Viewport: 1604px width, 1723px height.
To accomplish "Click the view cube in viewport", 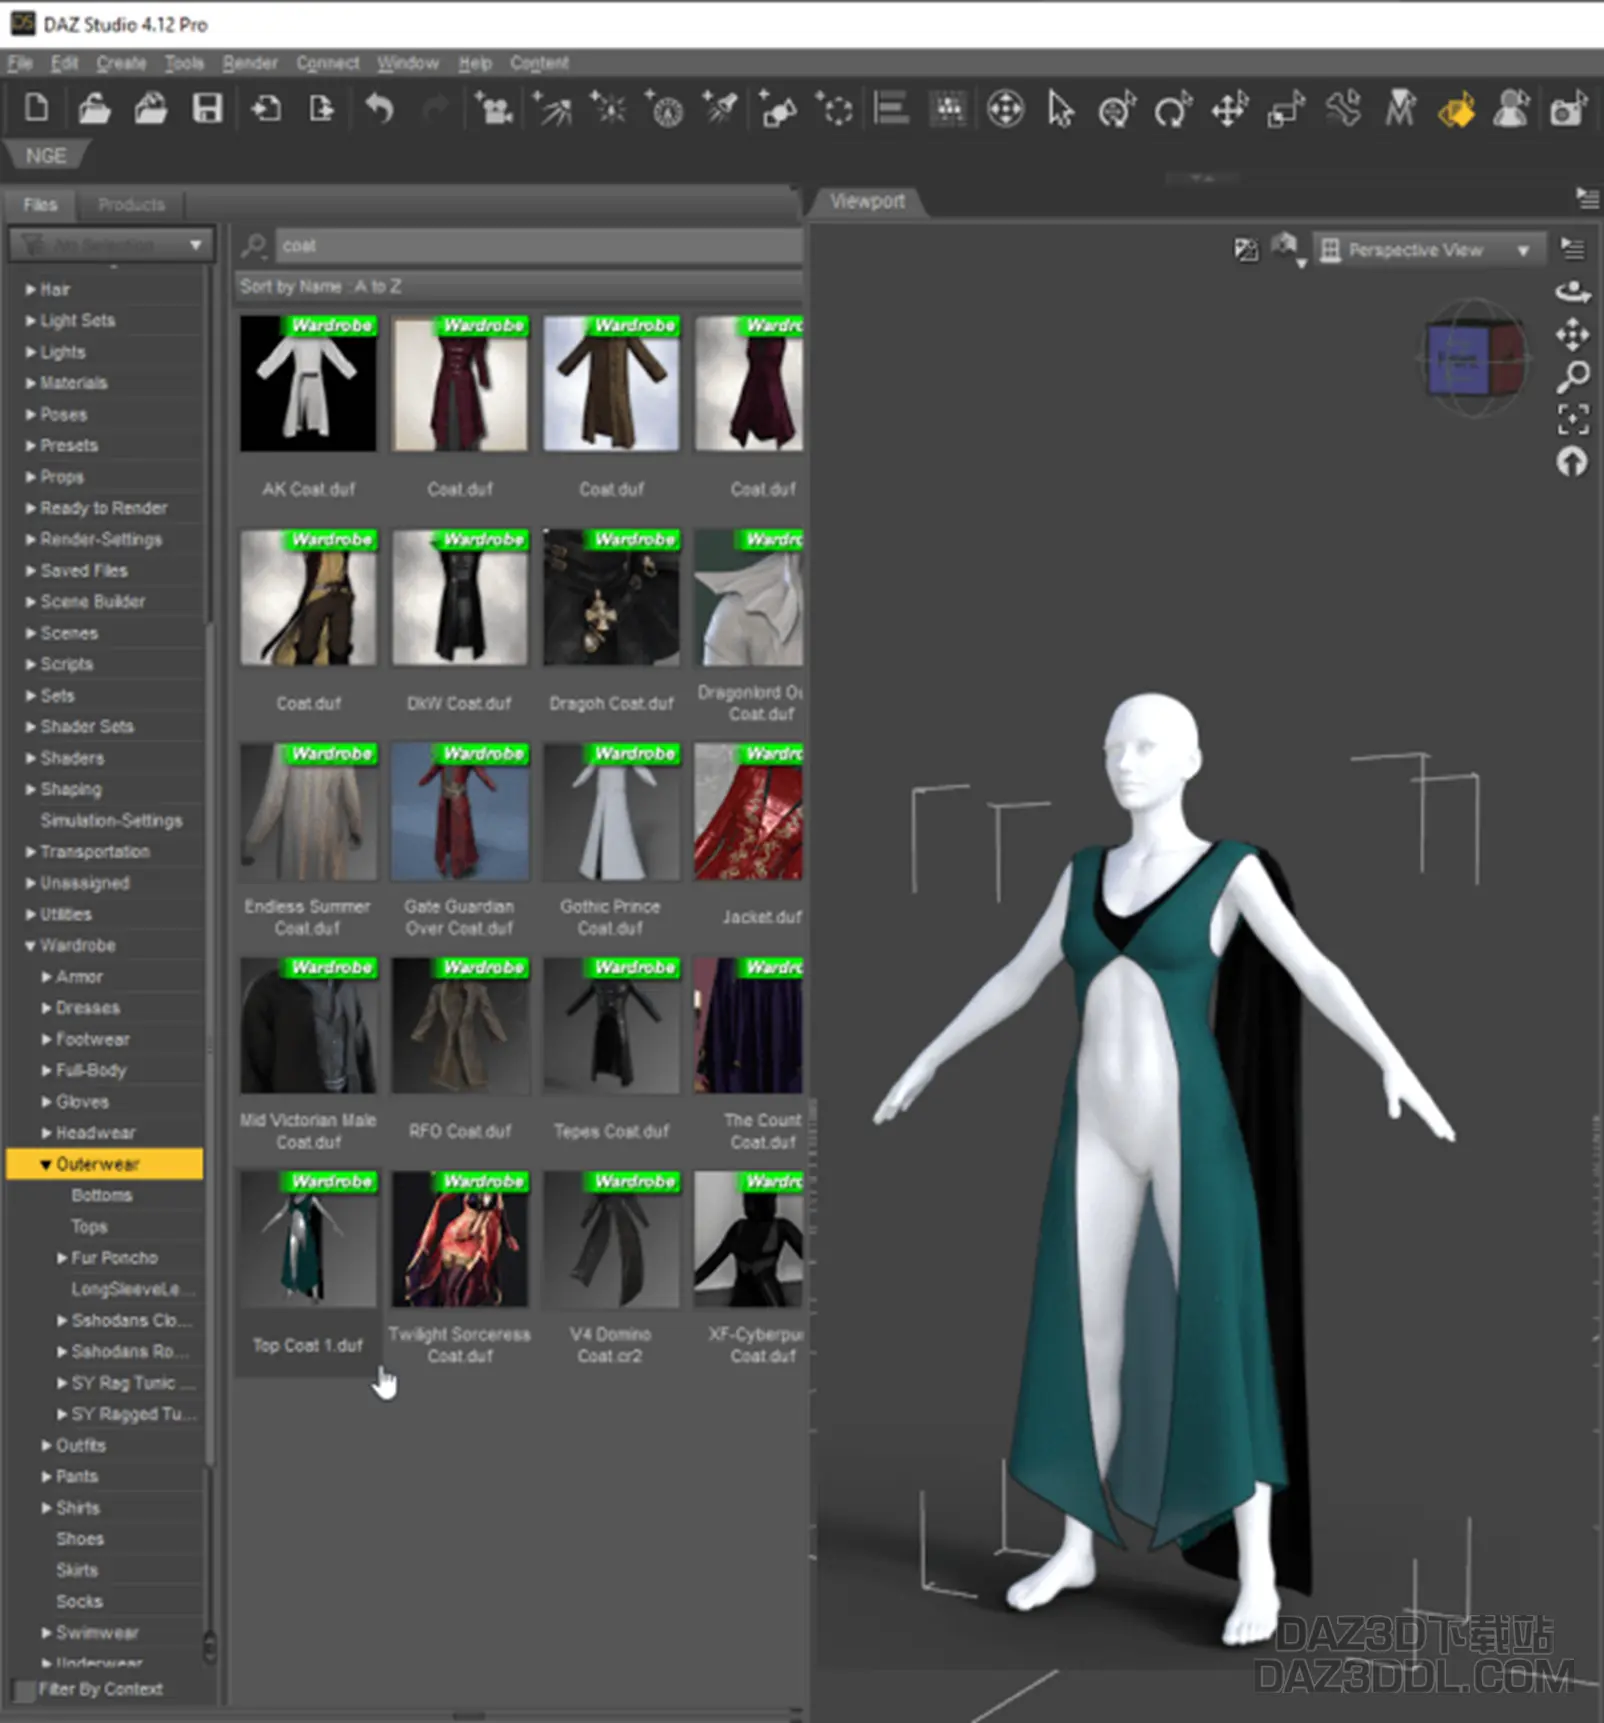I will pyautogui.click(x=1476, y=358).
